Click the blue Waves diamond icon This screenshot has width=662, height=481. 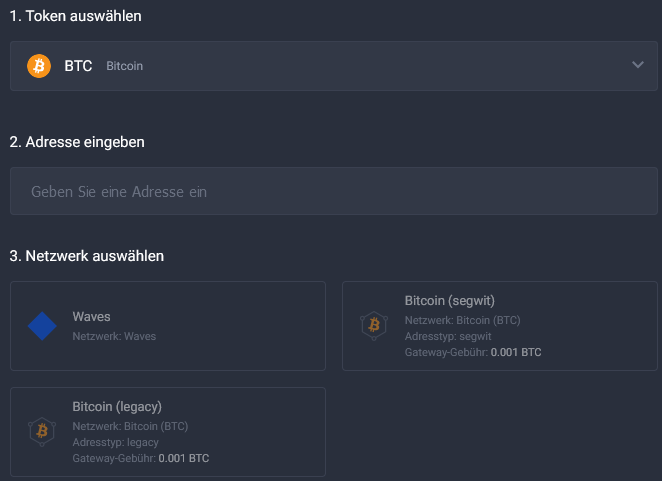click(42, 326)
